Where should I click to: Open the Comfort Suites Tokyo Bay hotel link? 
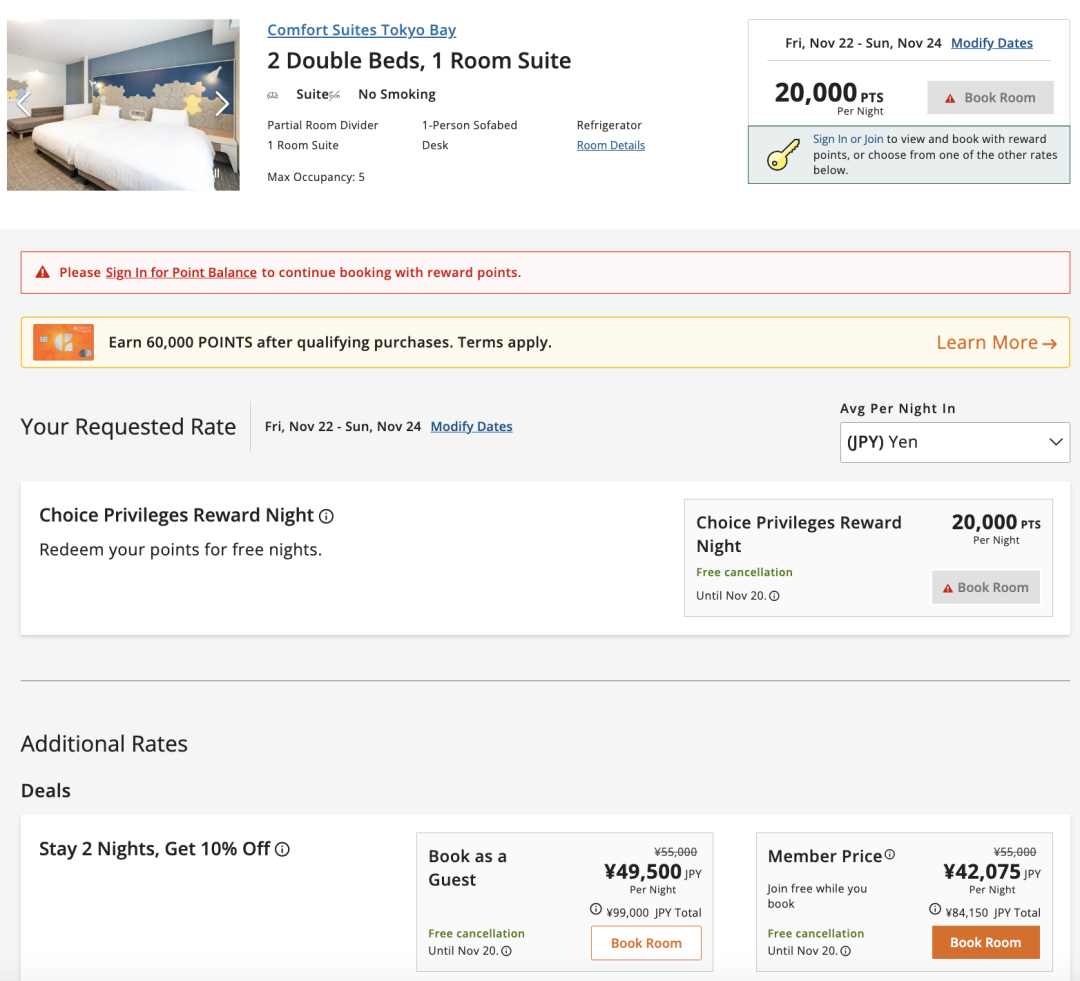point(361,30)
